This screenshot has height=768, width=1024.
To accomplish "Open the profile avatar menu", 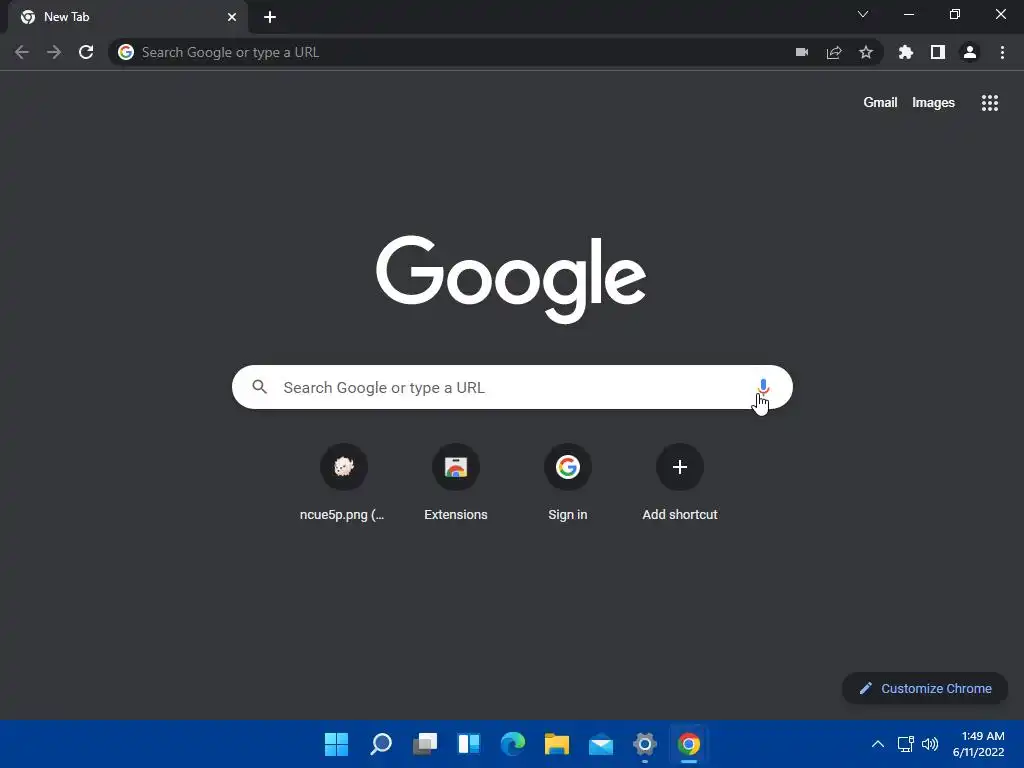I will tap(970, 52).
